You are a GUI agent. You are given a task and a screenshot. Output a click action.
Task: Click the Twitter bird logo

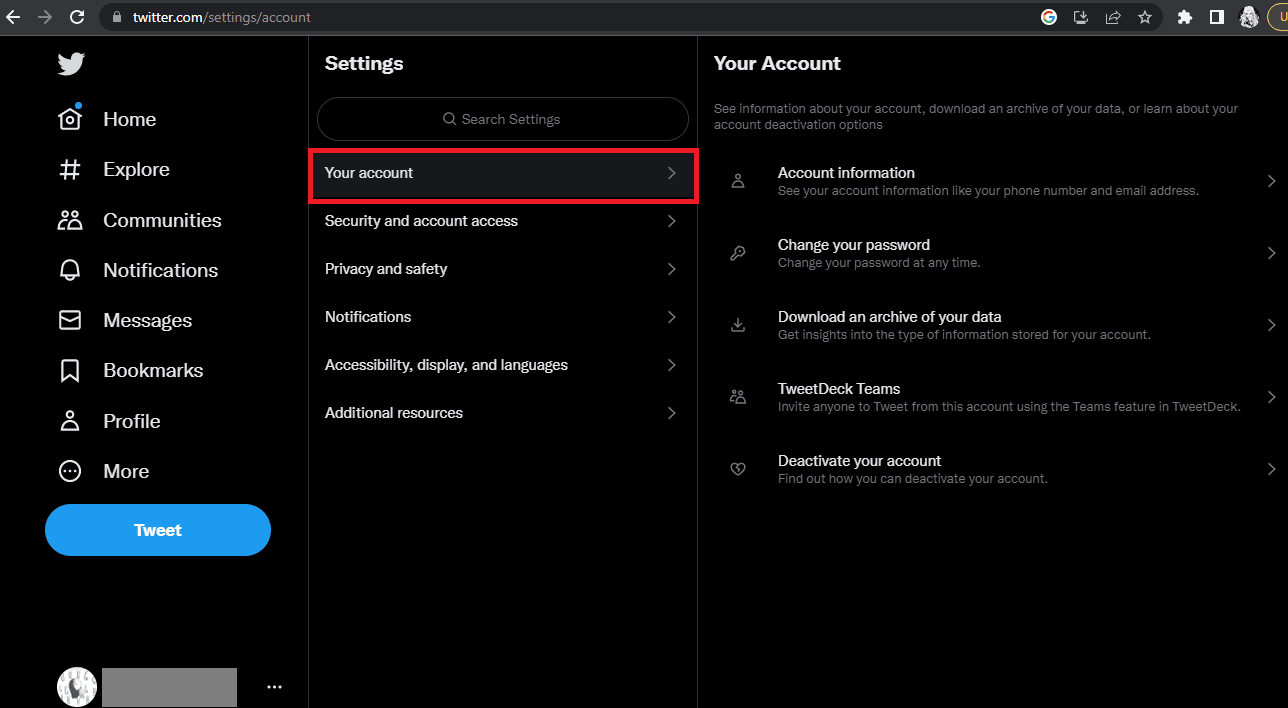[x=71, y=64]
